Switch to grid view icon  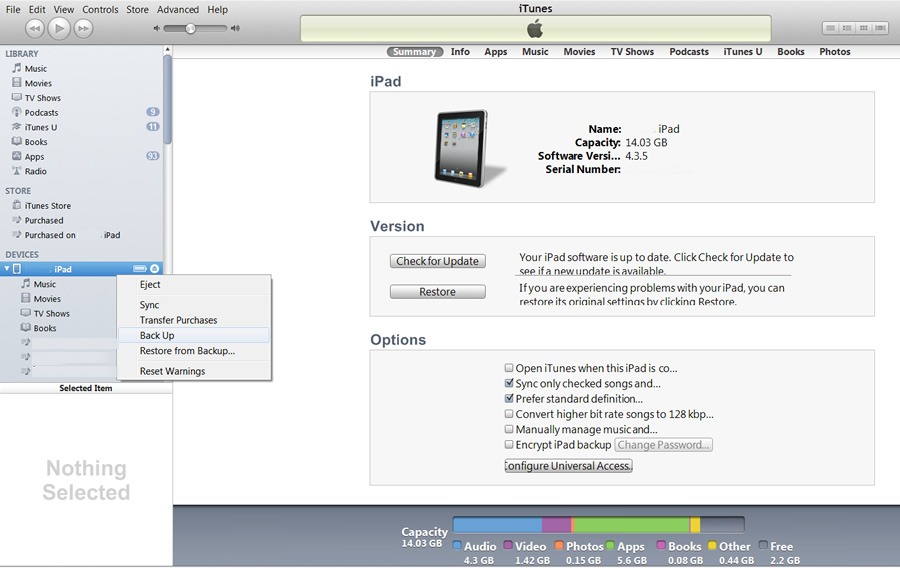point(863,28)
